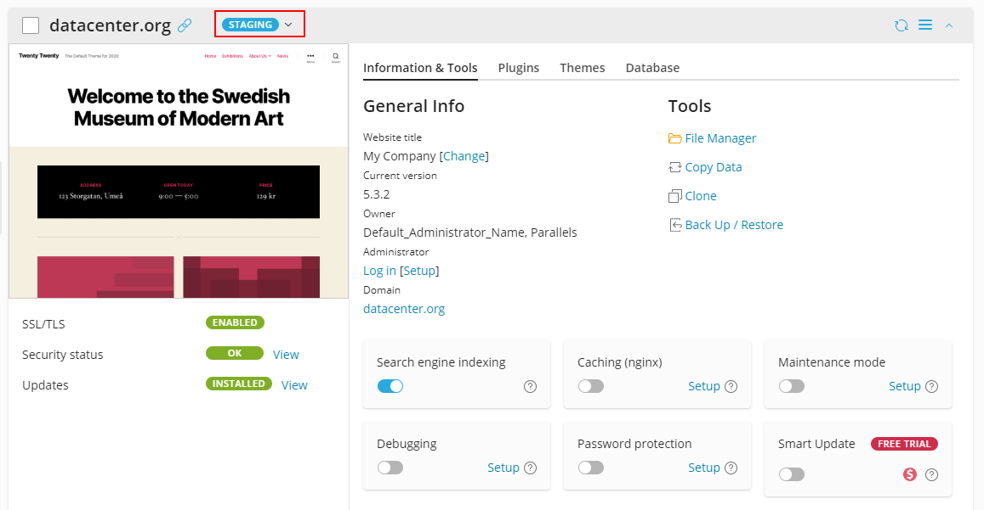984x510 pixels.
Task: Refresh the site using the circular arrows icon
Action: coord(901,25)
